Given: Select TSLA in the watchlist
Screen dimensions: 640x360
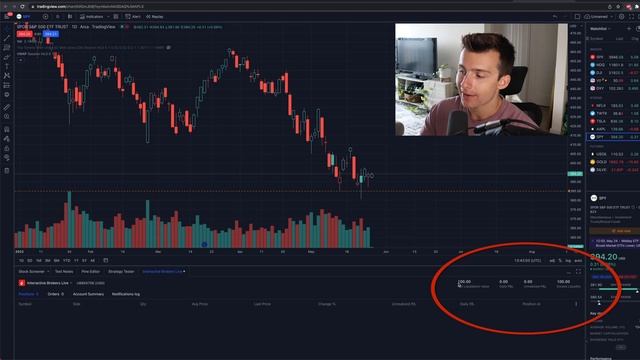Looking at the screenshot, I should pyautogui.click(x=614, y=121).
